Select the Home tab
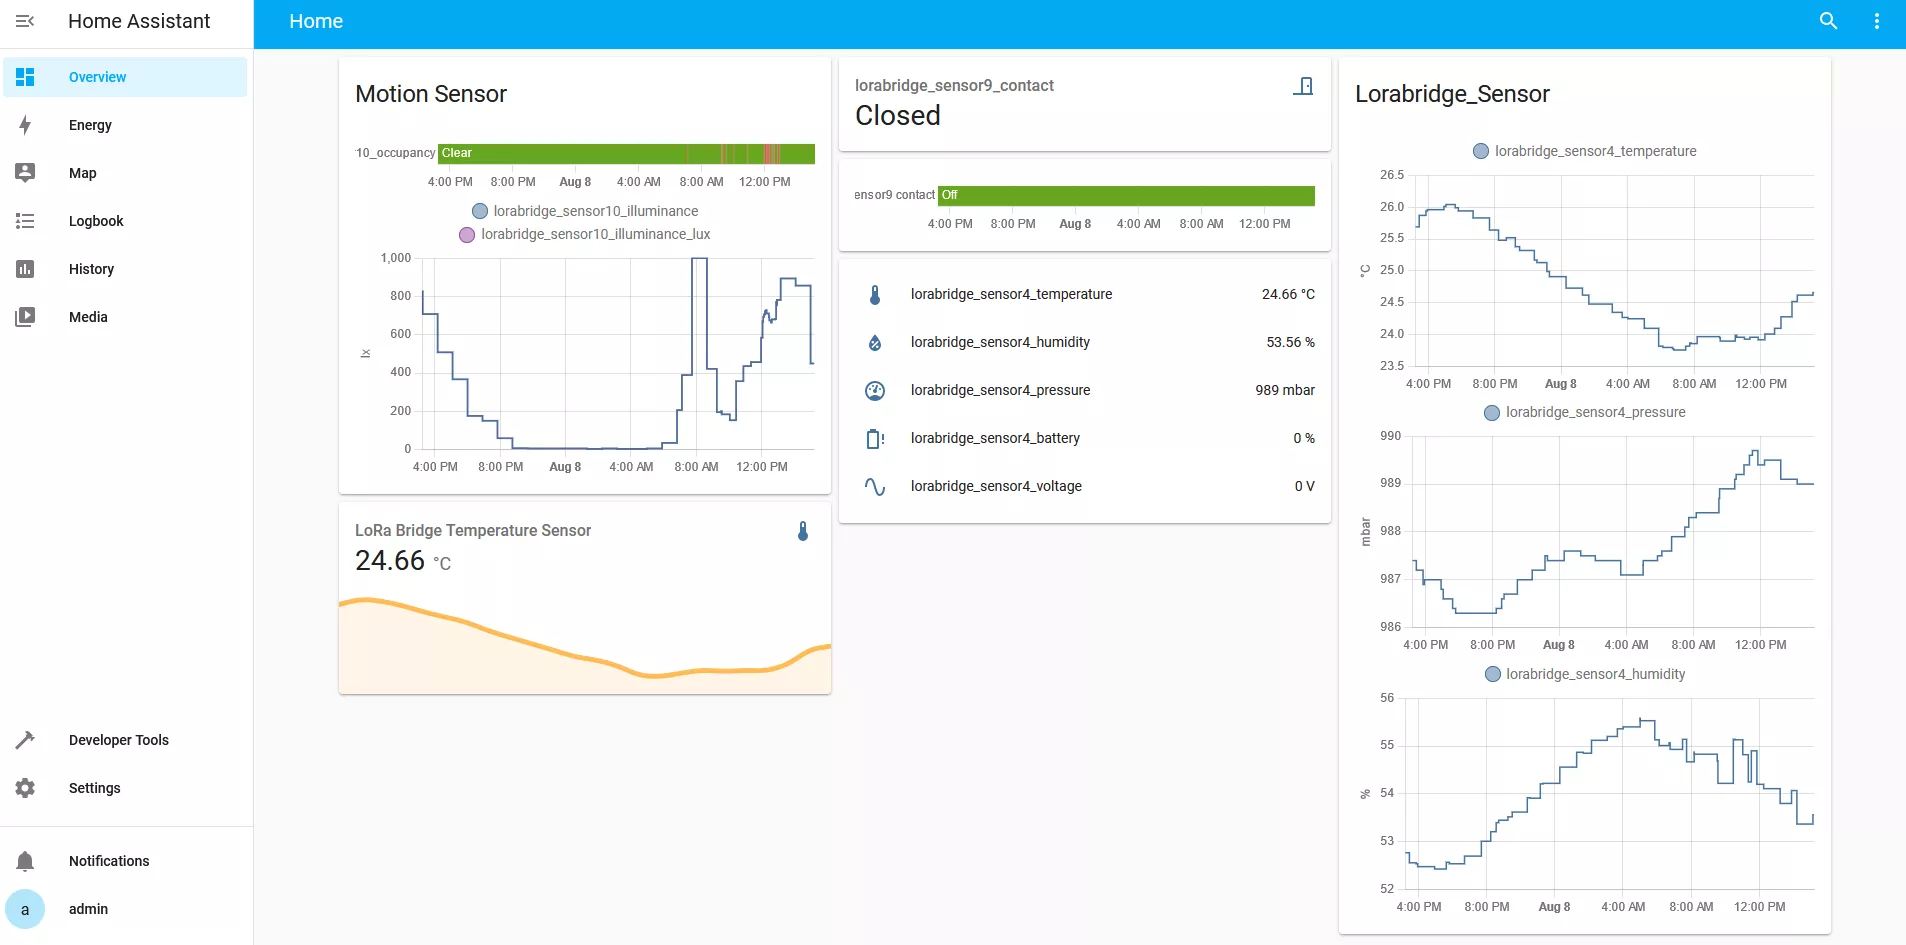 [x=315, y=20]
